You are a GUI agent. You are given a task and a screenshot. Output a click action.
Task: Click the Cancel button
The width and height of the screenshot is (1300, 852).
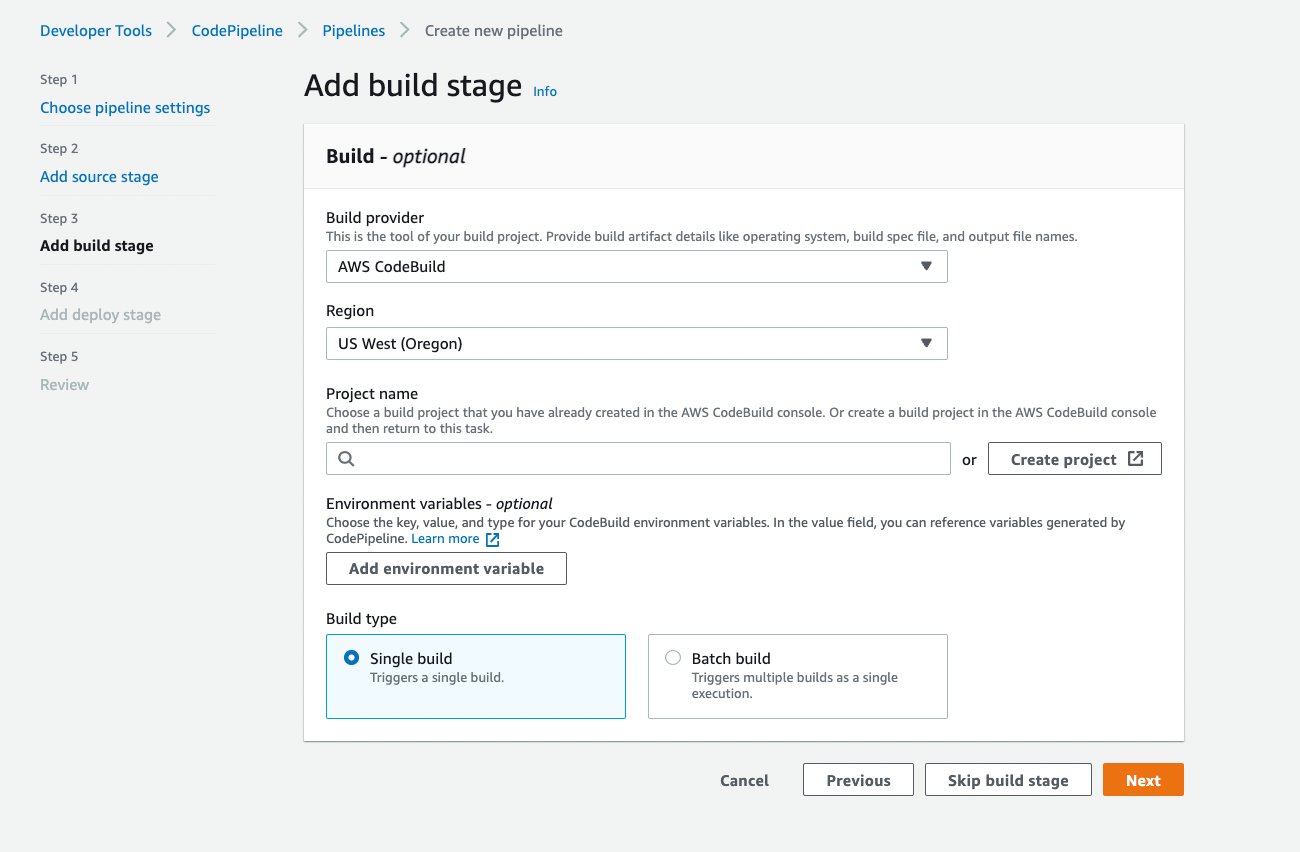744,781
